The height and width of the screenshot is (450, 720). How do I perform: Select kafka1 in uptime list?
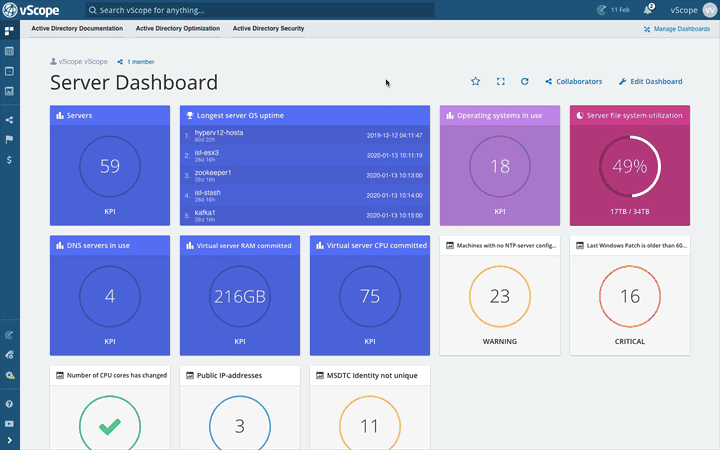coord(304,215)
